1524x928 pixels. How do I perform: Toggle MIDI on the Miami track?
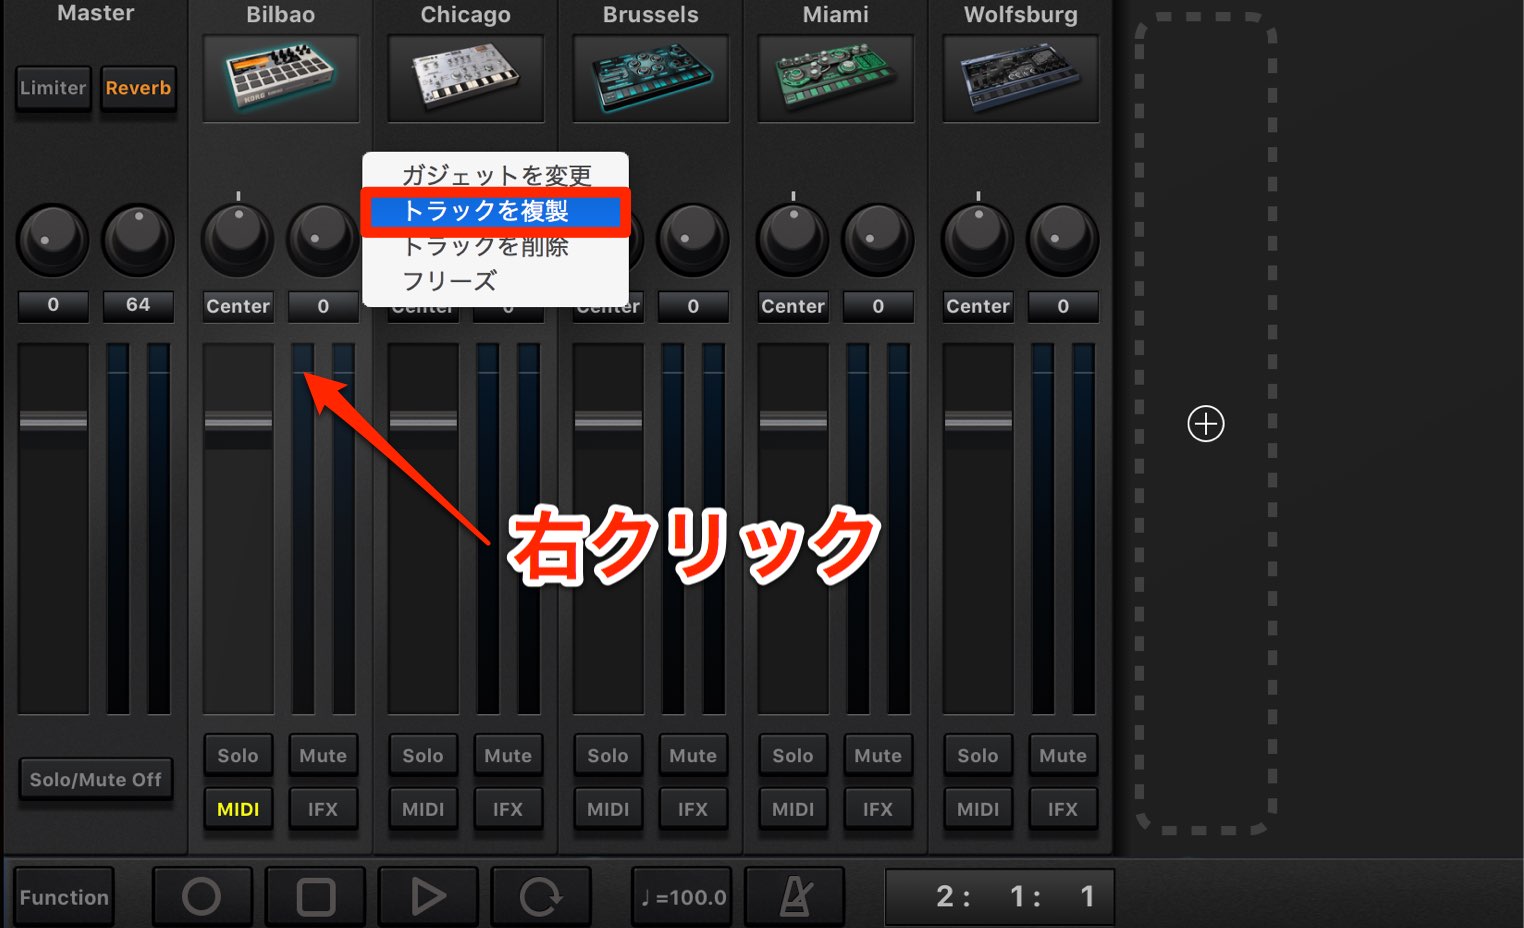[793, 809]
